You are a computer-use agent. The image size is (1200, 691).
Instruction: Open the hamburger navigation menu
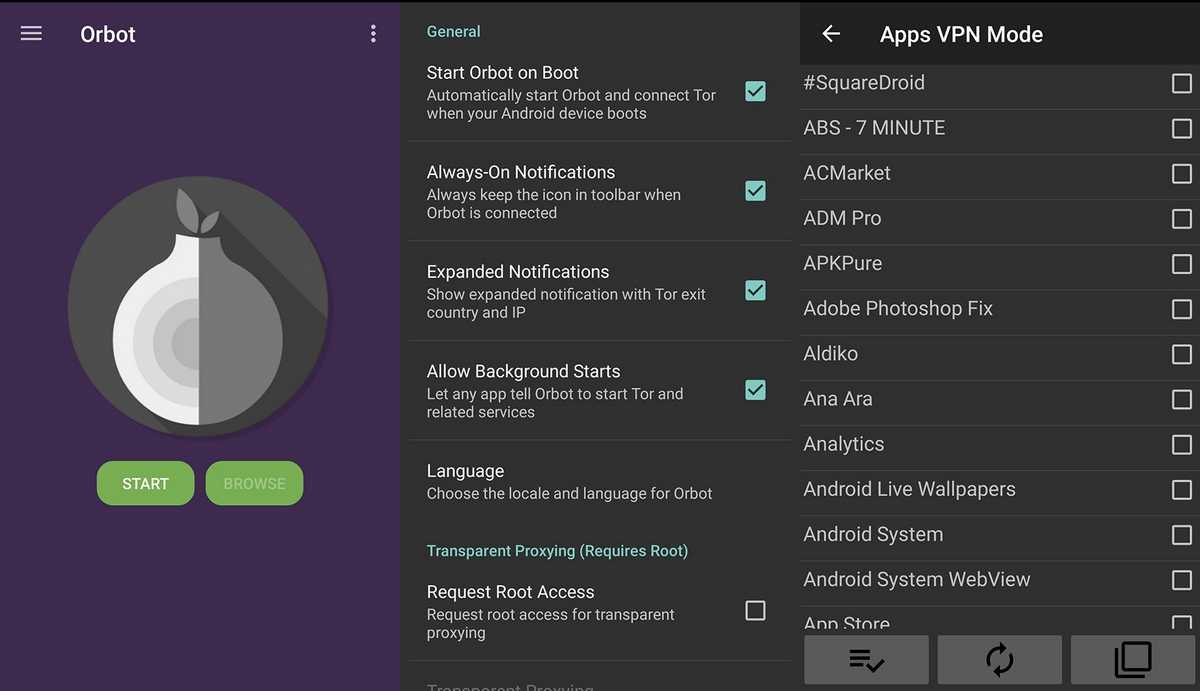pos(31,34)
